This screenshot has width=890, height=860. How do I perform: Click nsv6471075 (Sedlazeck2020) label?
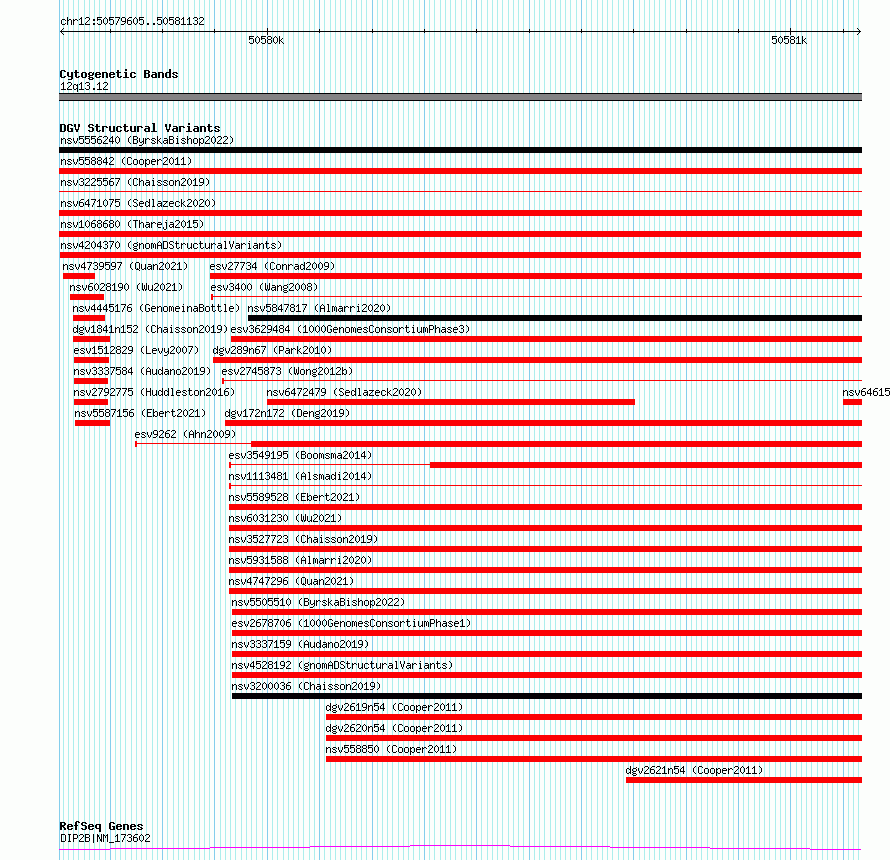pos(138,203)
